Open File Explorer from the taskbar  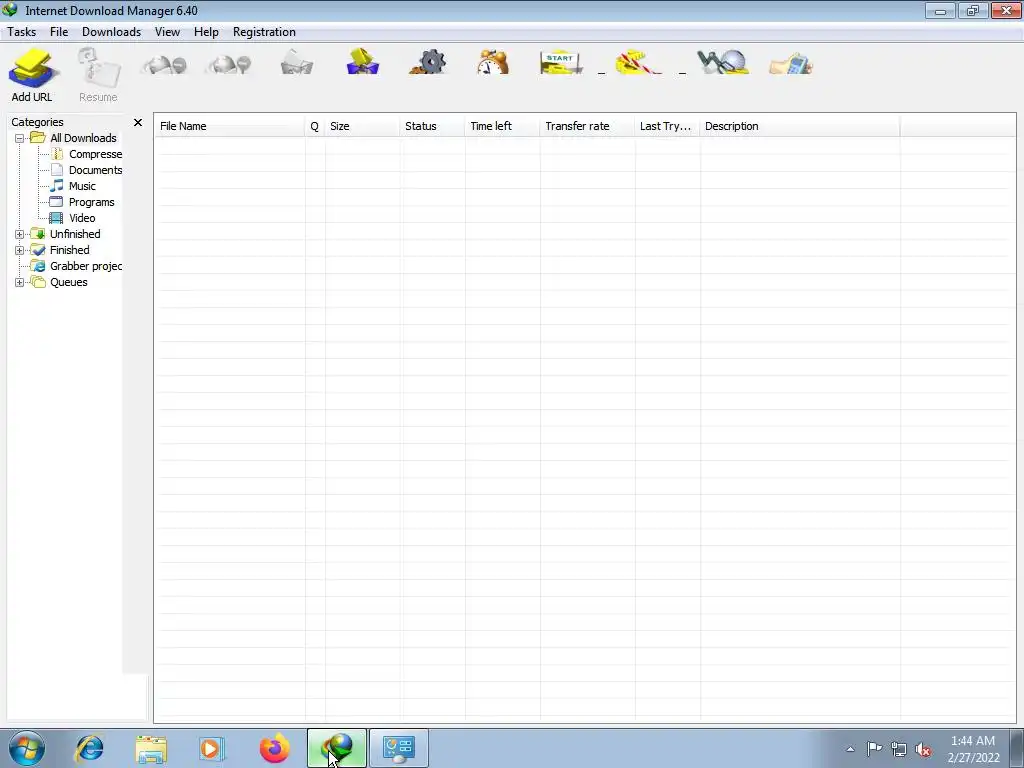pyautogui.click(x=151, y=748)
